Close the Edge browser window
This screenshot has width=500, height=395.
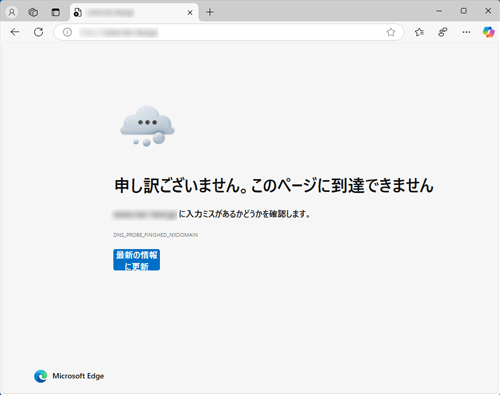[x=488, y=11]
